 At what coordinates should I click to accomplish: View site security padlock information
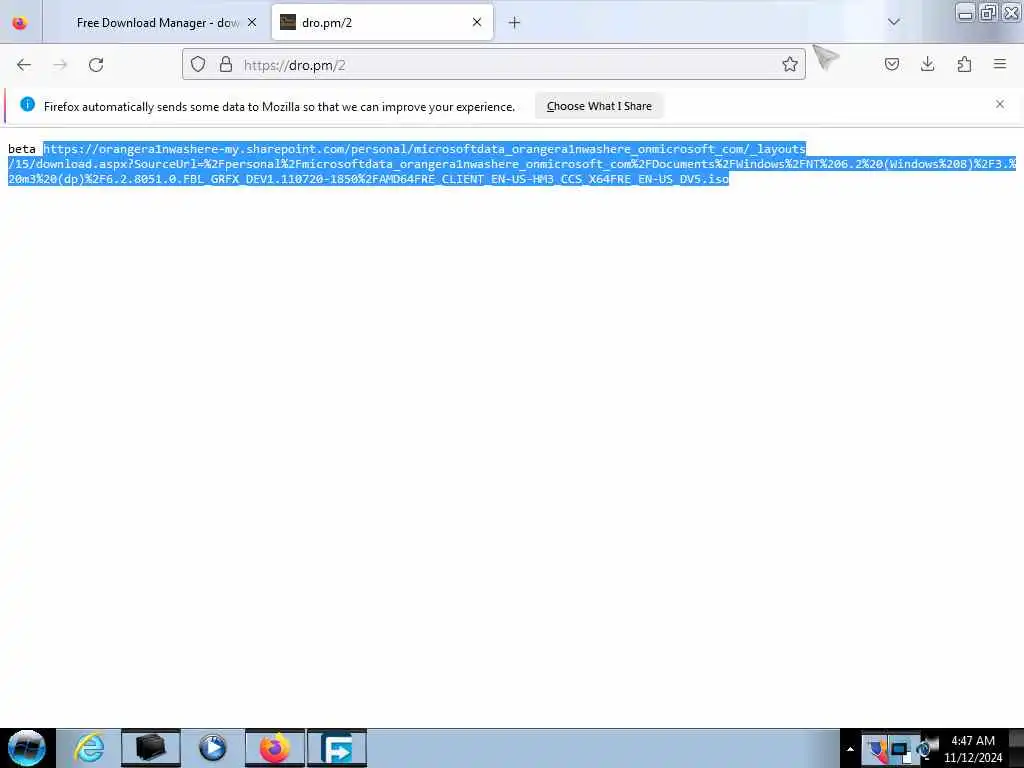226,64
